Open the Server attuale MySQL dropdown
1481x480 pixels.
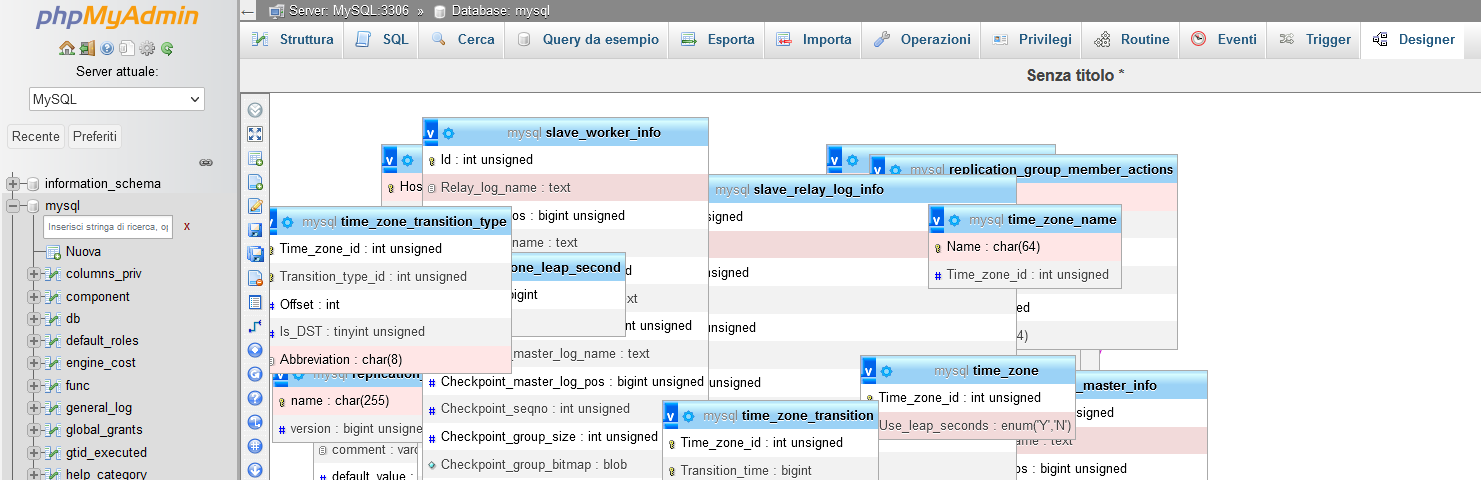(x=117, y=99)
